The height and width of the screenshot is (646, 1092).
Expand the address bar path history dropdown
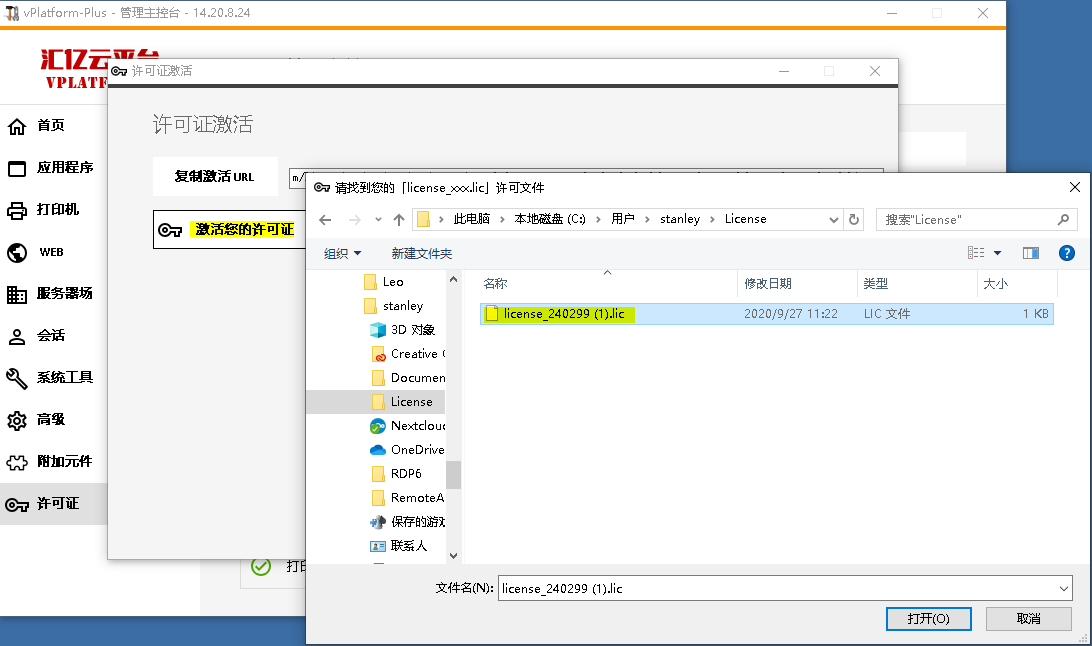834,220
